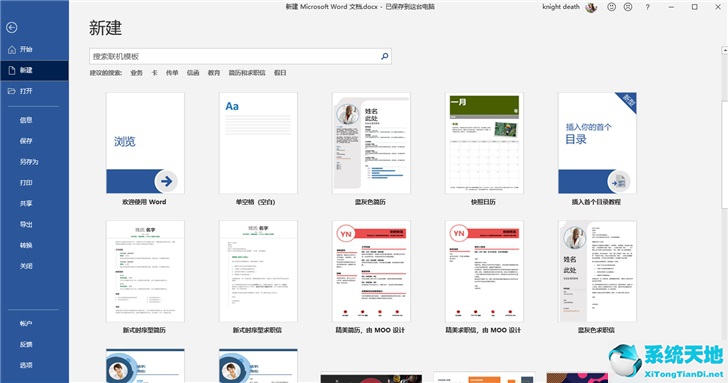Click the search magnifier icon
728x383 pixels.
(x=384, y=56)
